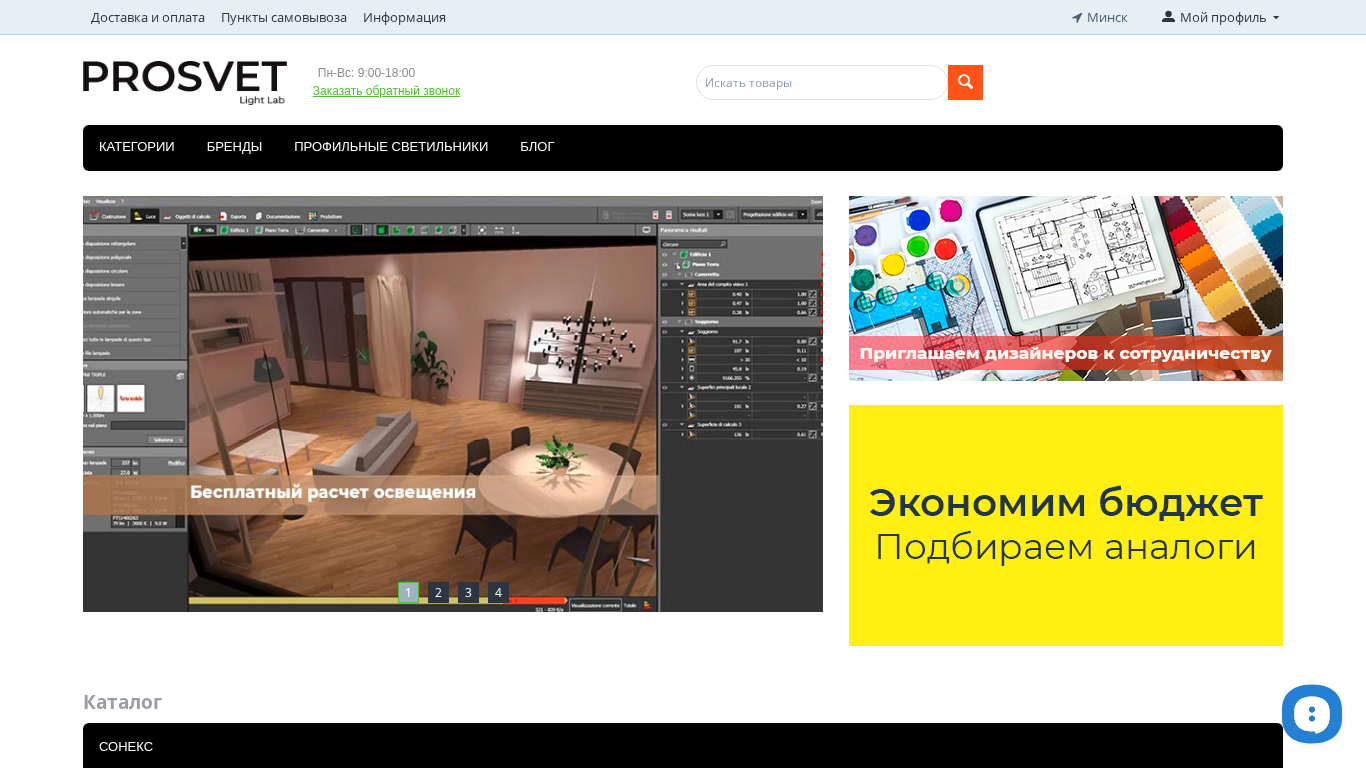The height and width of the screenshot is (768, 1366).
Task: Click the Minsk location arrow icon
Action: [x=1077, y=18]
